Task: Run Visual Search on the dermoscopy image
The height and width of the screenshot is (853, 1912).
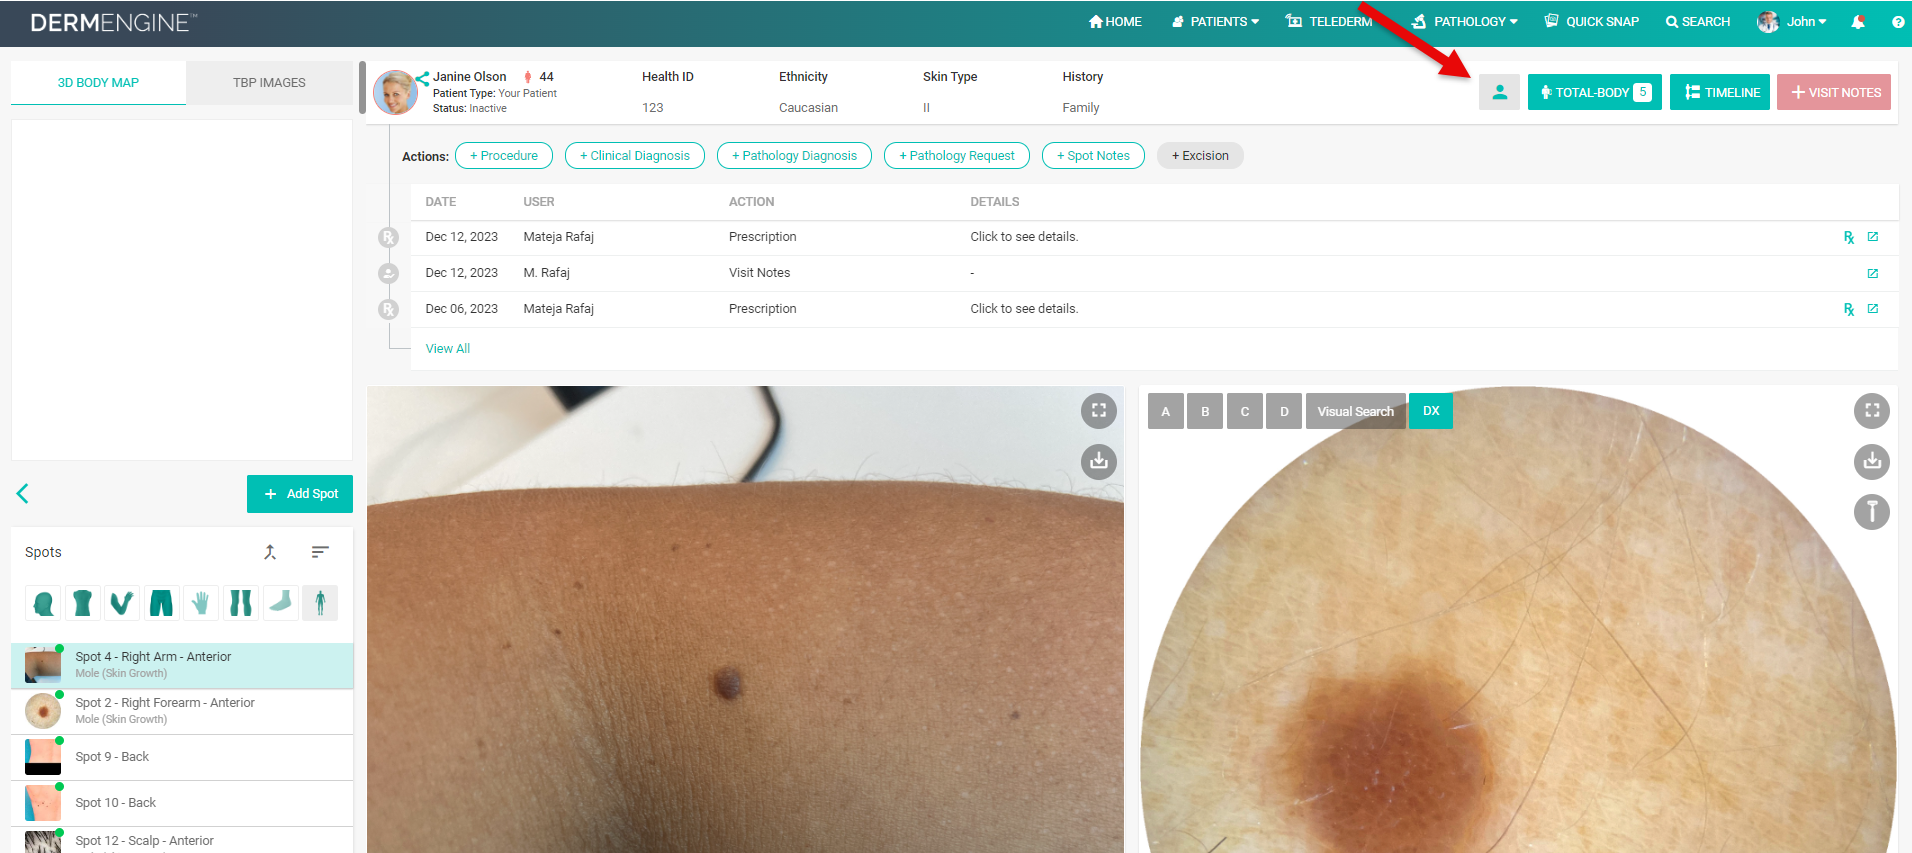Action: pyautogui.click(x=1355, y=411)
